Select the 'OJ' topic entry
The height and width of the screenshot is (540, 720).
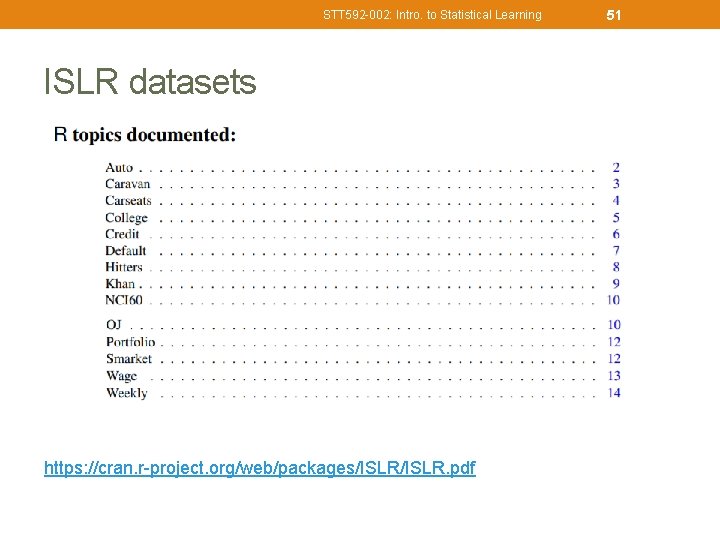[114, 325]
